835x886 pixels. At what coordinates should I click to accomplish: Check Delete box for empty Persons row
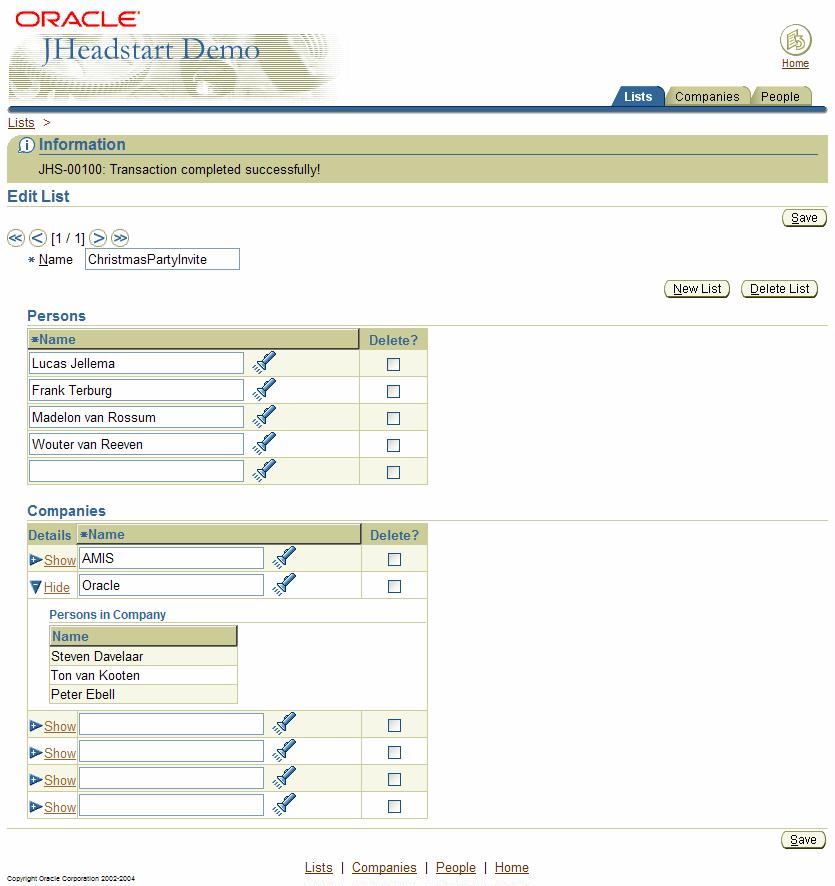pos(393,472)
